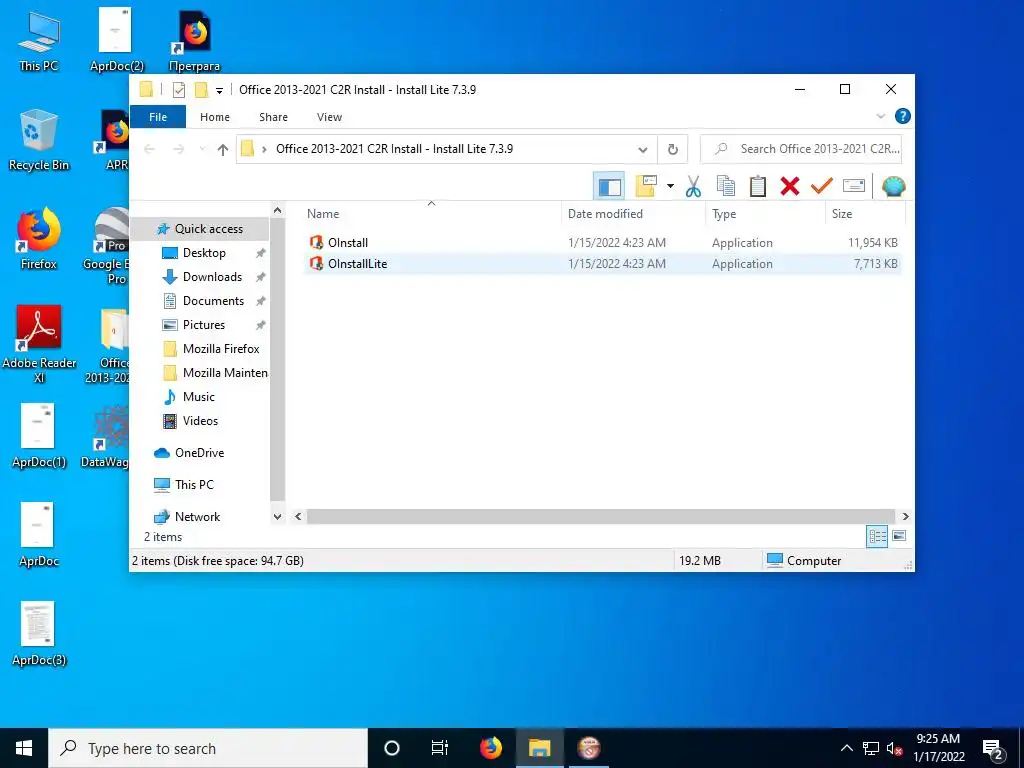Image resolution: width=1024 pixels, height=768 pixels.
Task: Sort by the Type column header
Action: point(724,214)
